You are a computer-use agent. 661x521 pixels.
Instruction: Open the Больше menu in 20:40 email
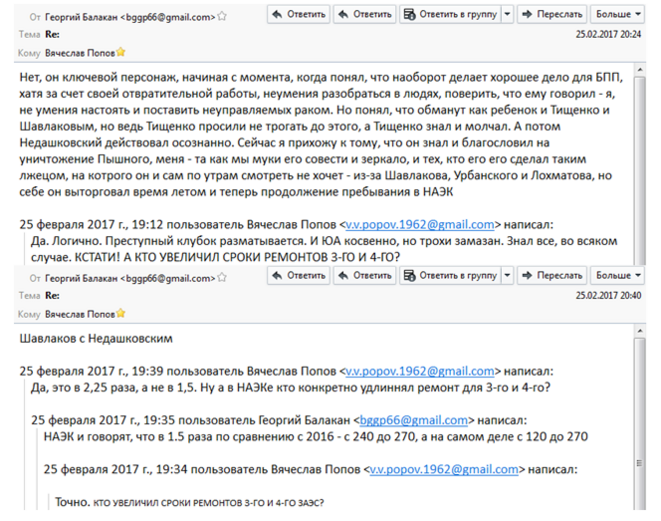click(618, 276)
